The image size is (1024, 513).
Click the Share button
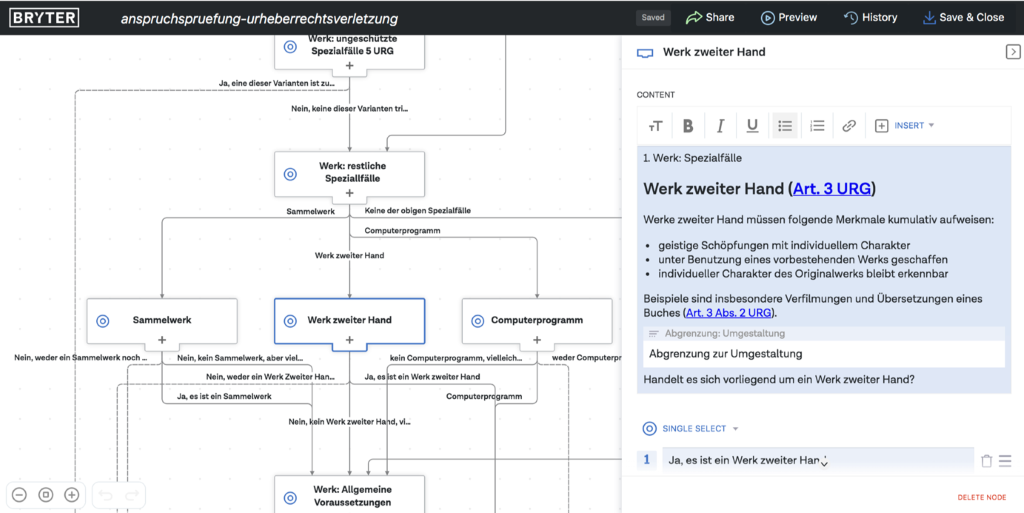(710, 17)
